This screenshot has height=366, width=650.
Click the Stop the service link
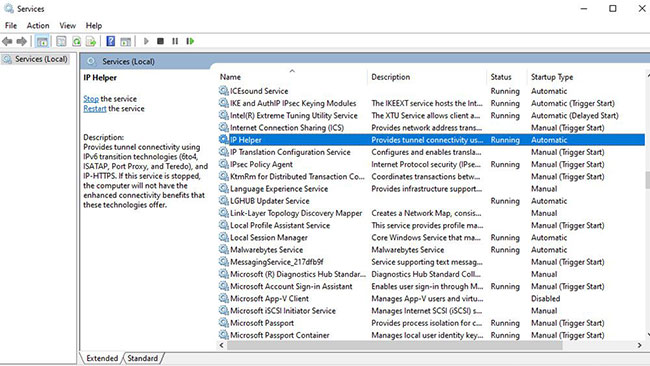click(91, 99)
